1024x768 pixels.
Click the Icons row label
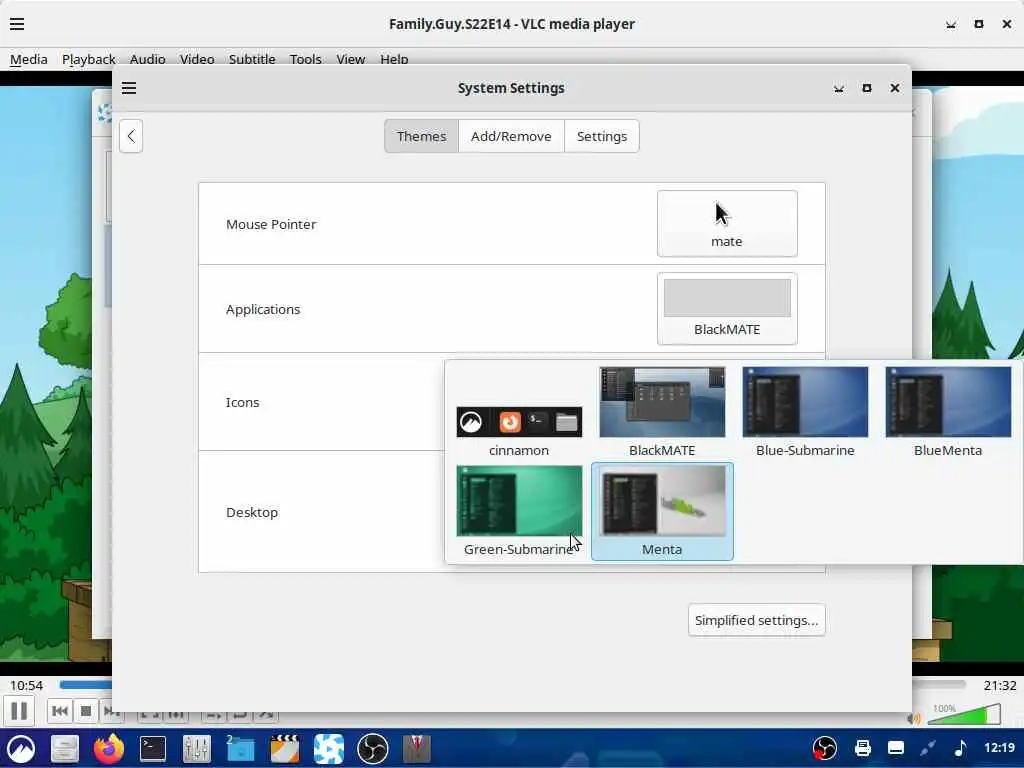click(x=242, y=402)
